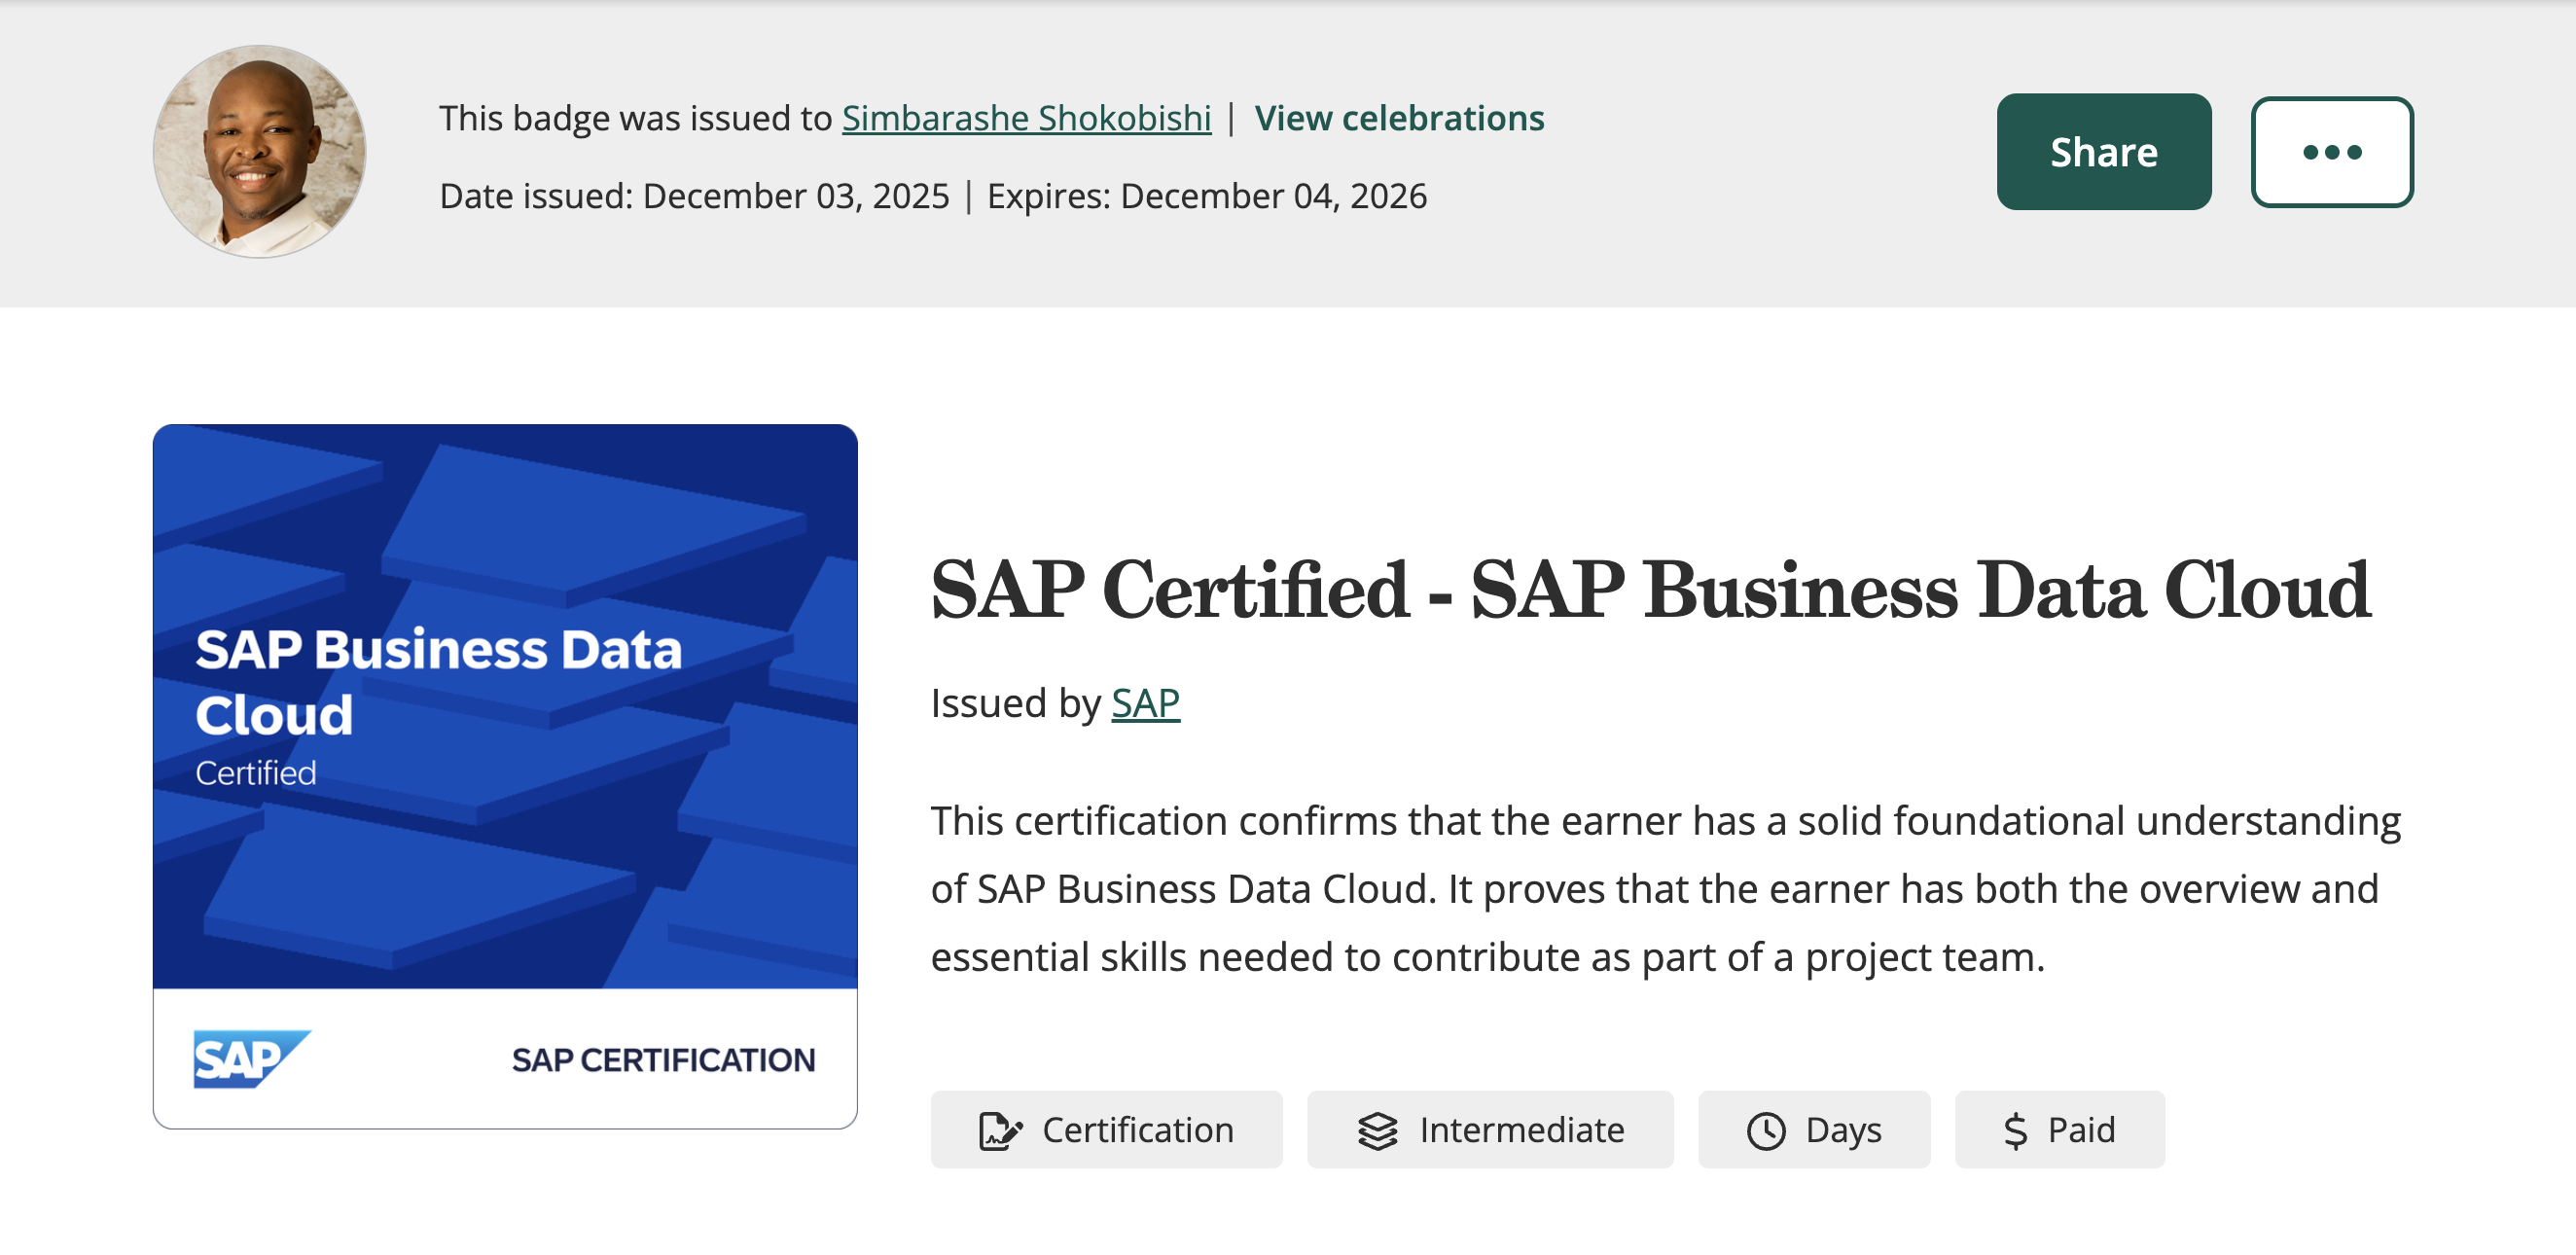Click the Share button
This screenshot has height=1255, width=2576.
tap(2103, 152)
